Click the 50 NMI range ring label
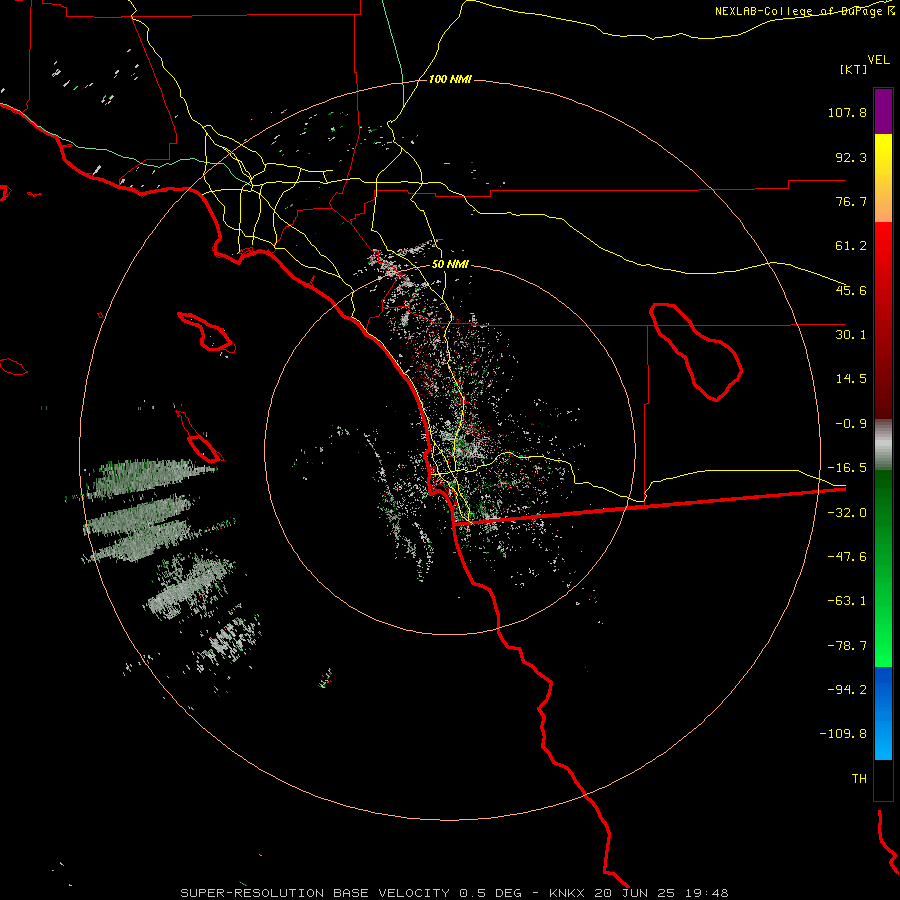Screen dimensions: 900x900 [x=450, y=265]
